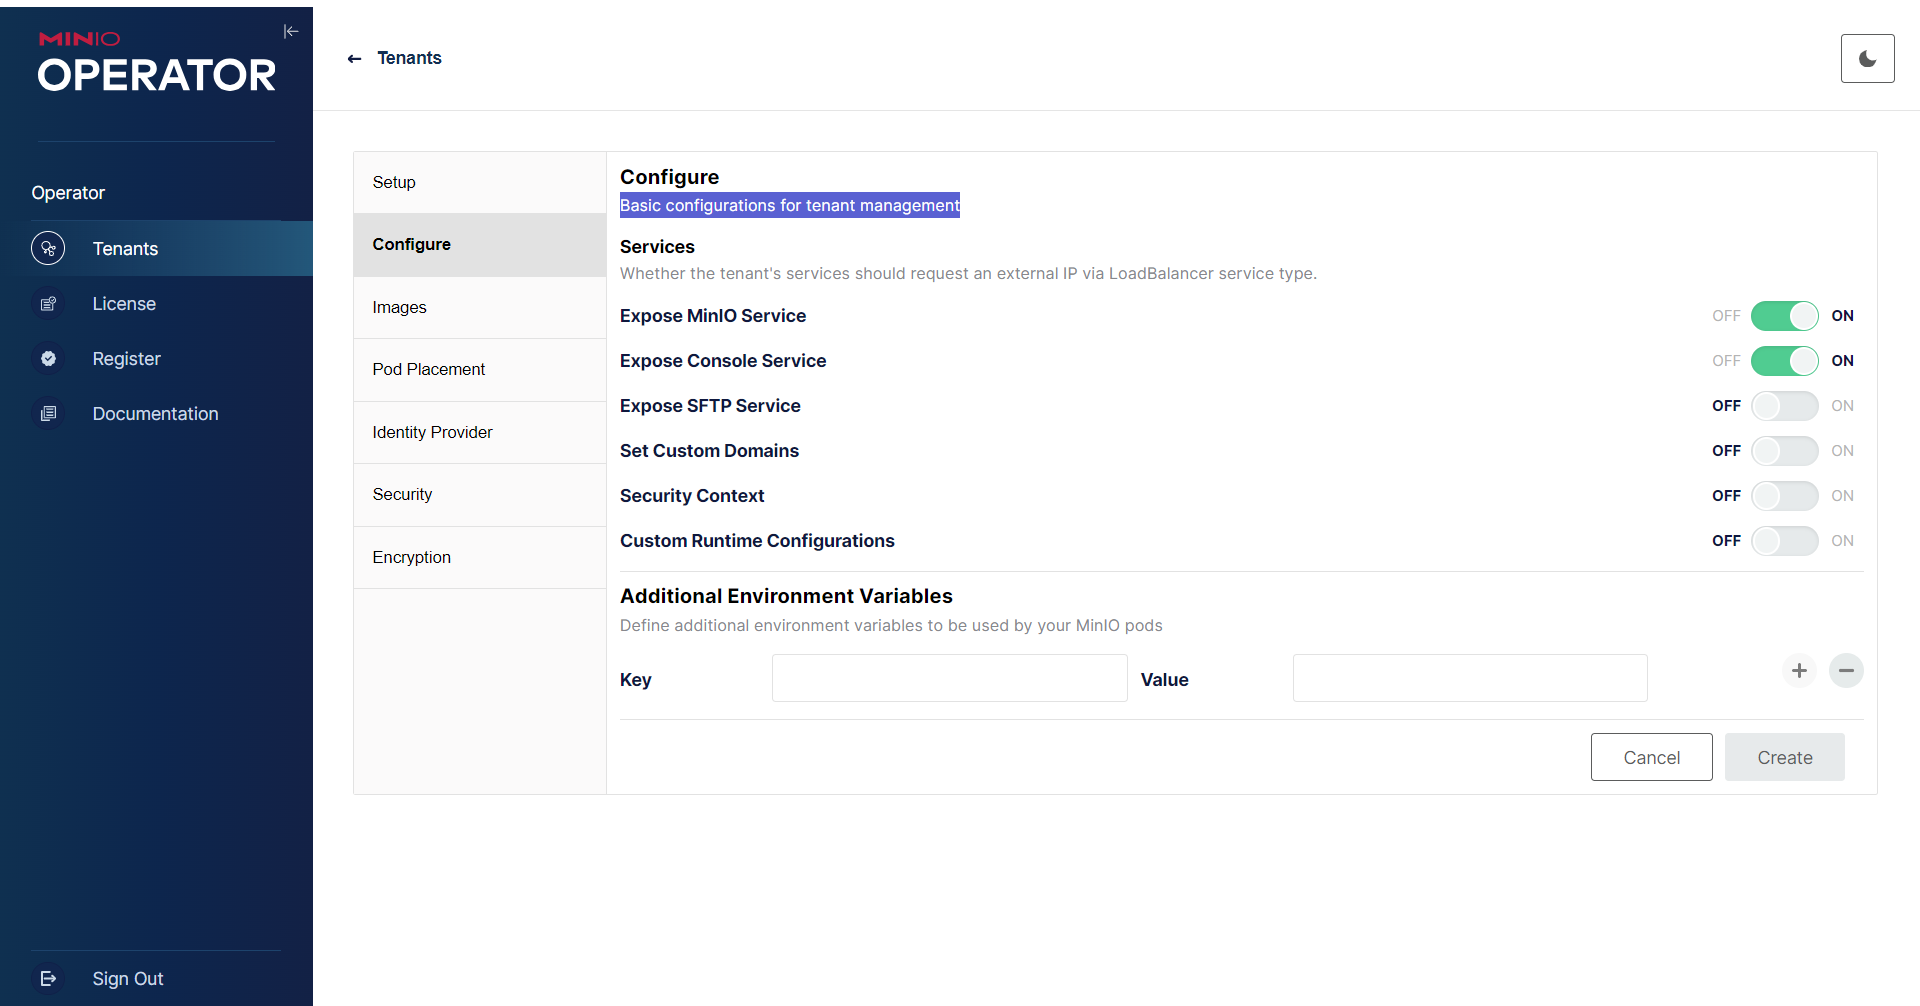Switch to the Pod Placement tab

click(x=429, y=370)
